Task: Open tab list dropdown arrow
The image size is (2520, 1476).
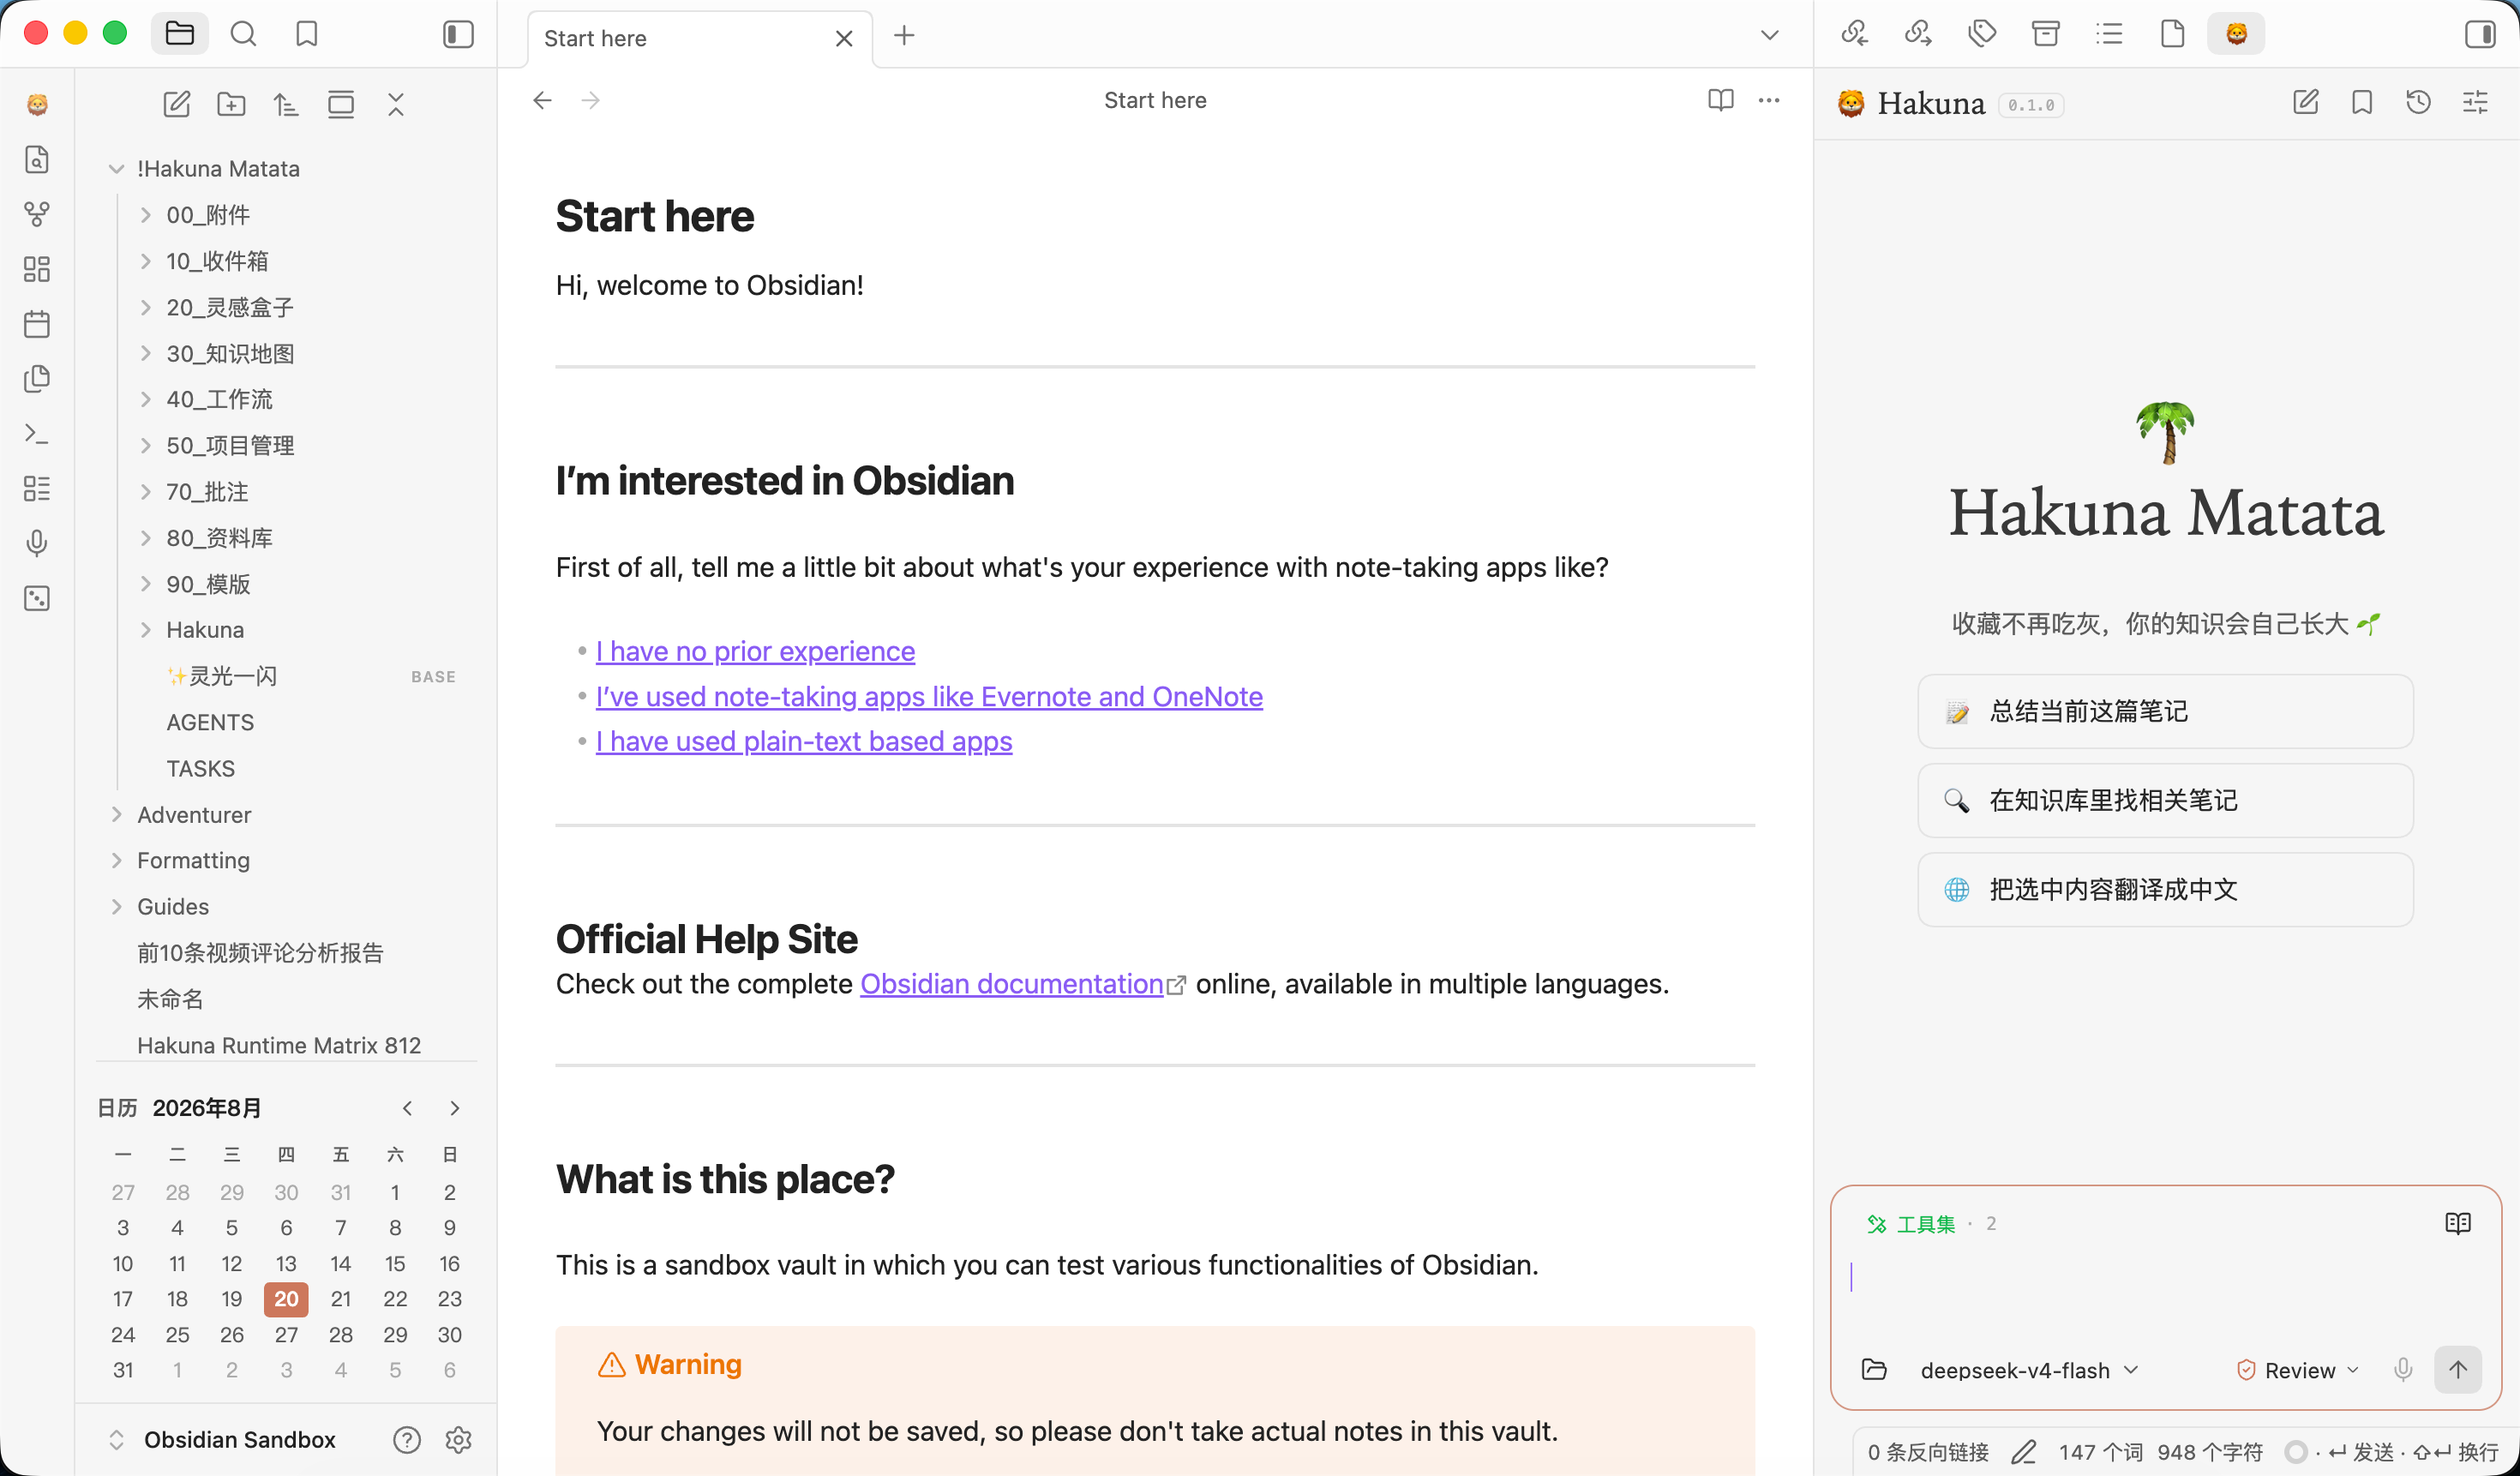Action: pos(1769,36)
